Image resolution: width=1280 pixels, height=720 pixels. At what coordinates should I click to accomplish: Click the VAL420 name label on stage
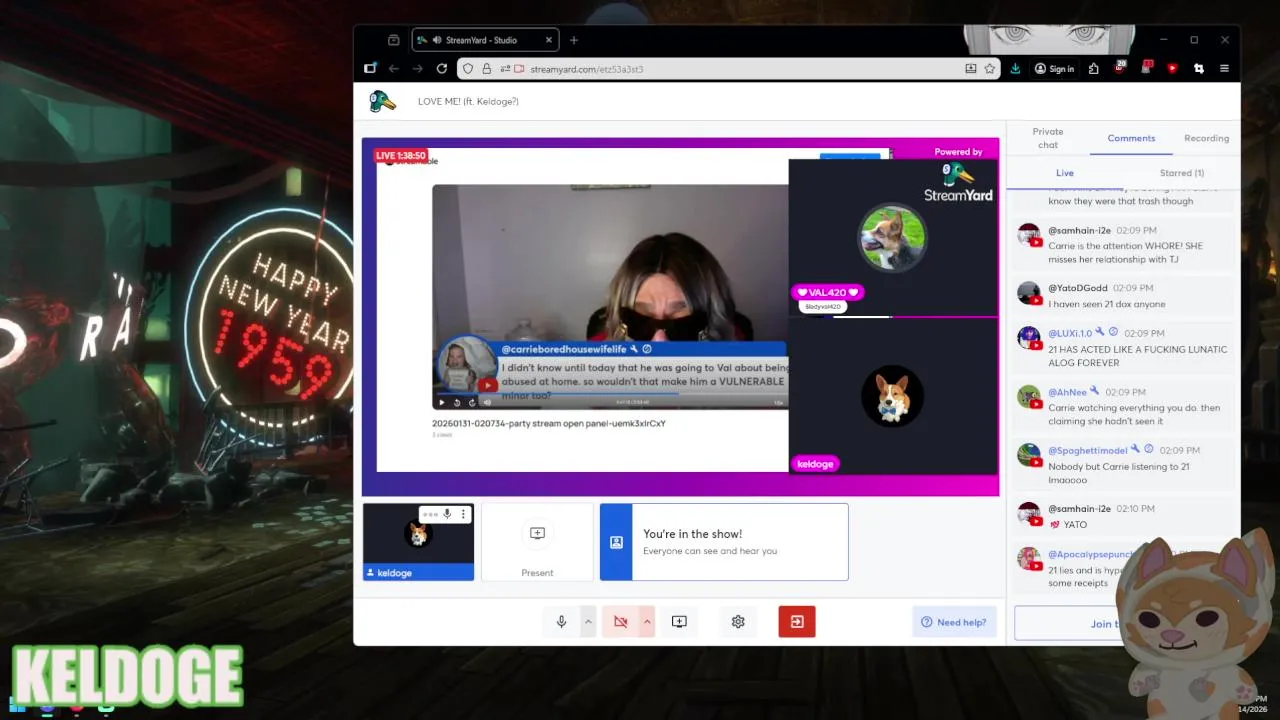827,292
